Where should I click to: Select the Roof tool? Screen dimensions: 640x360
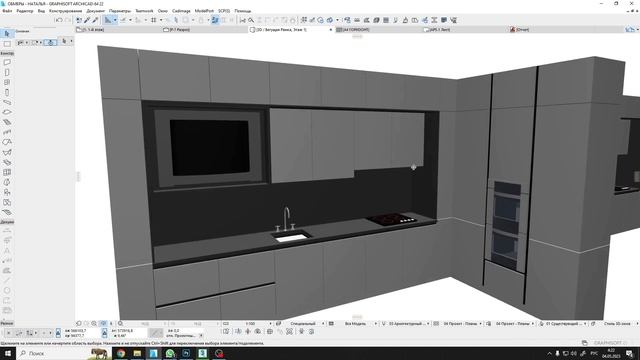(x=7, y=142)
